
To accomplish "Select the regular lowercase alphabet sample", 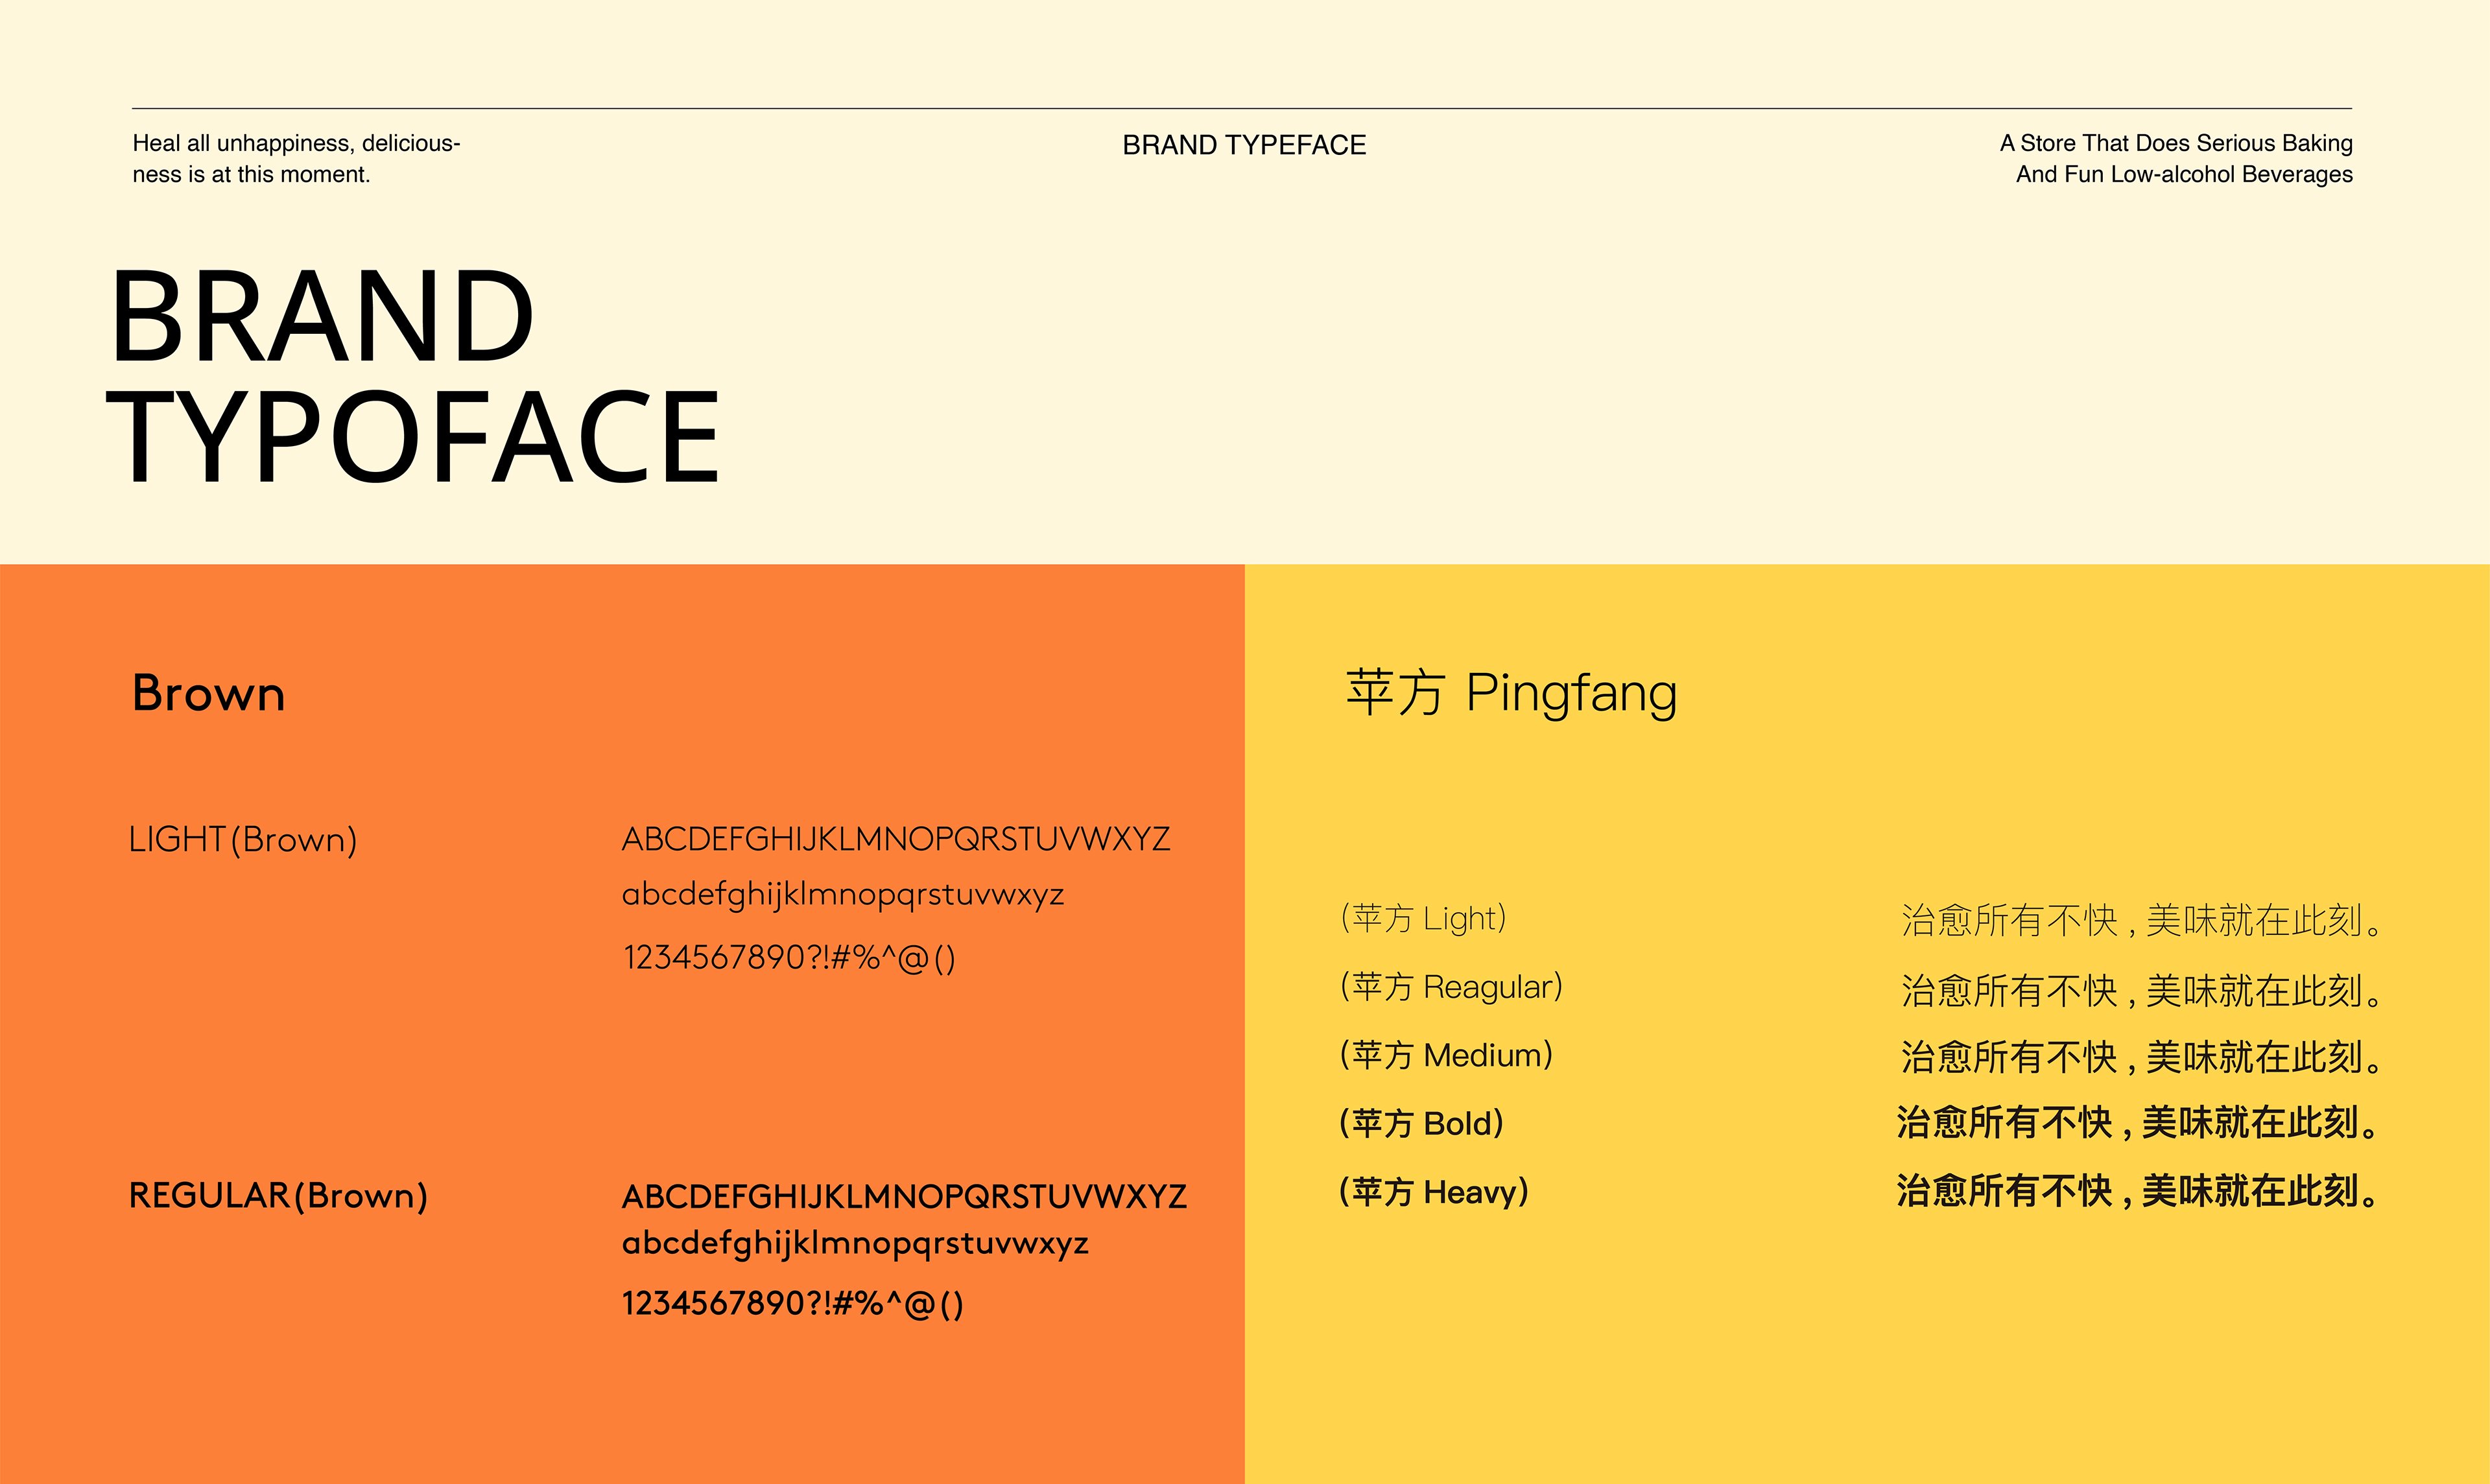I will point(855,1243).
